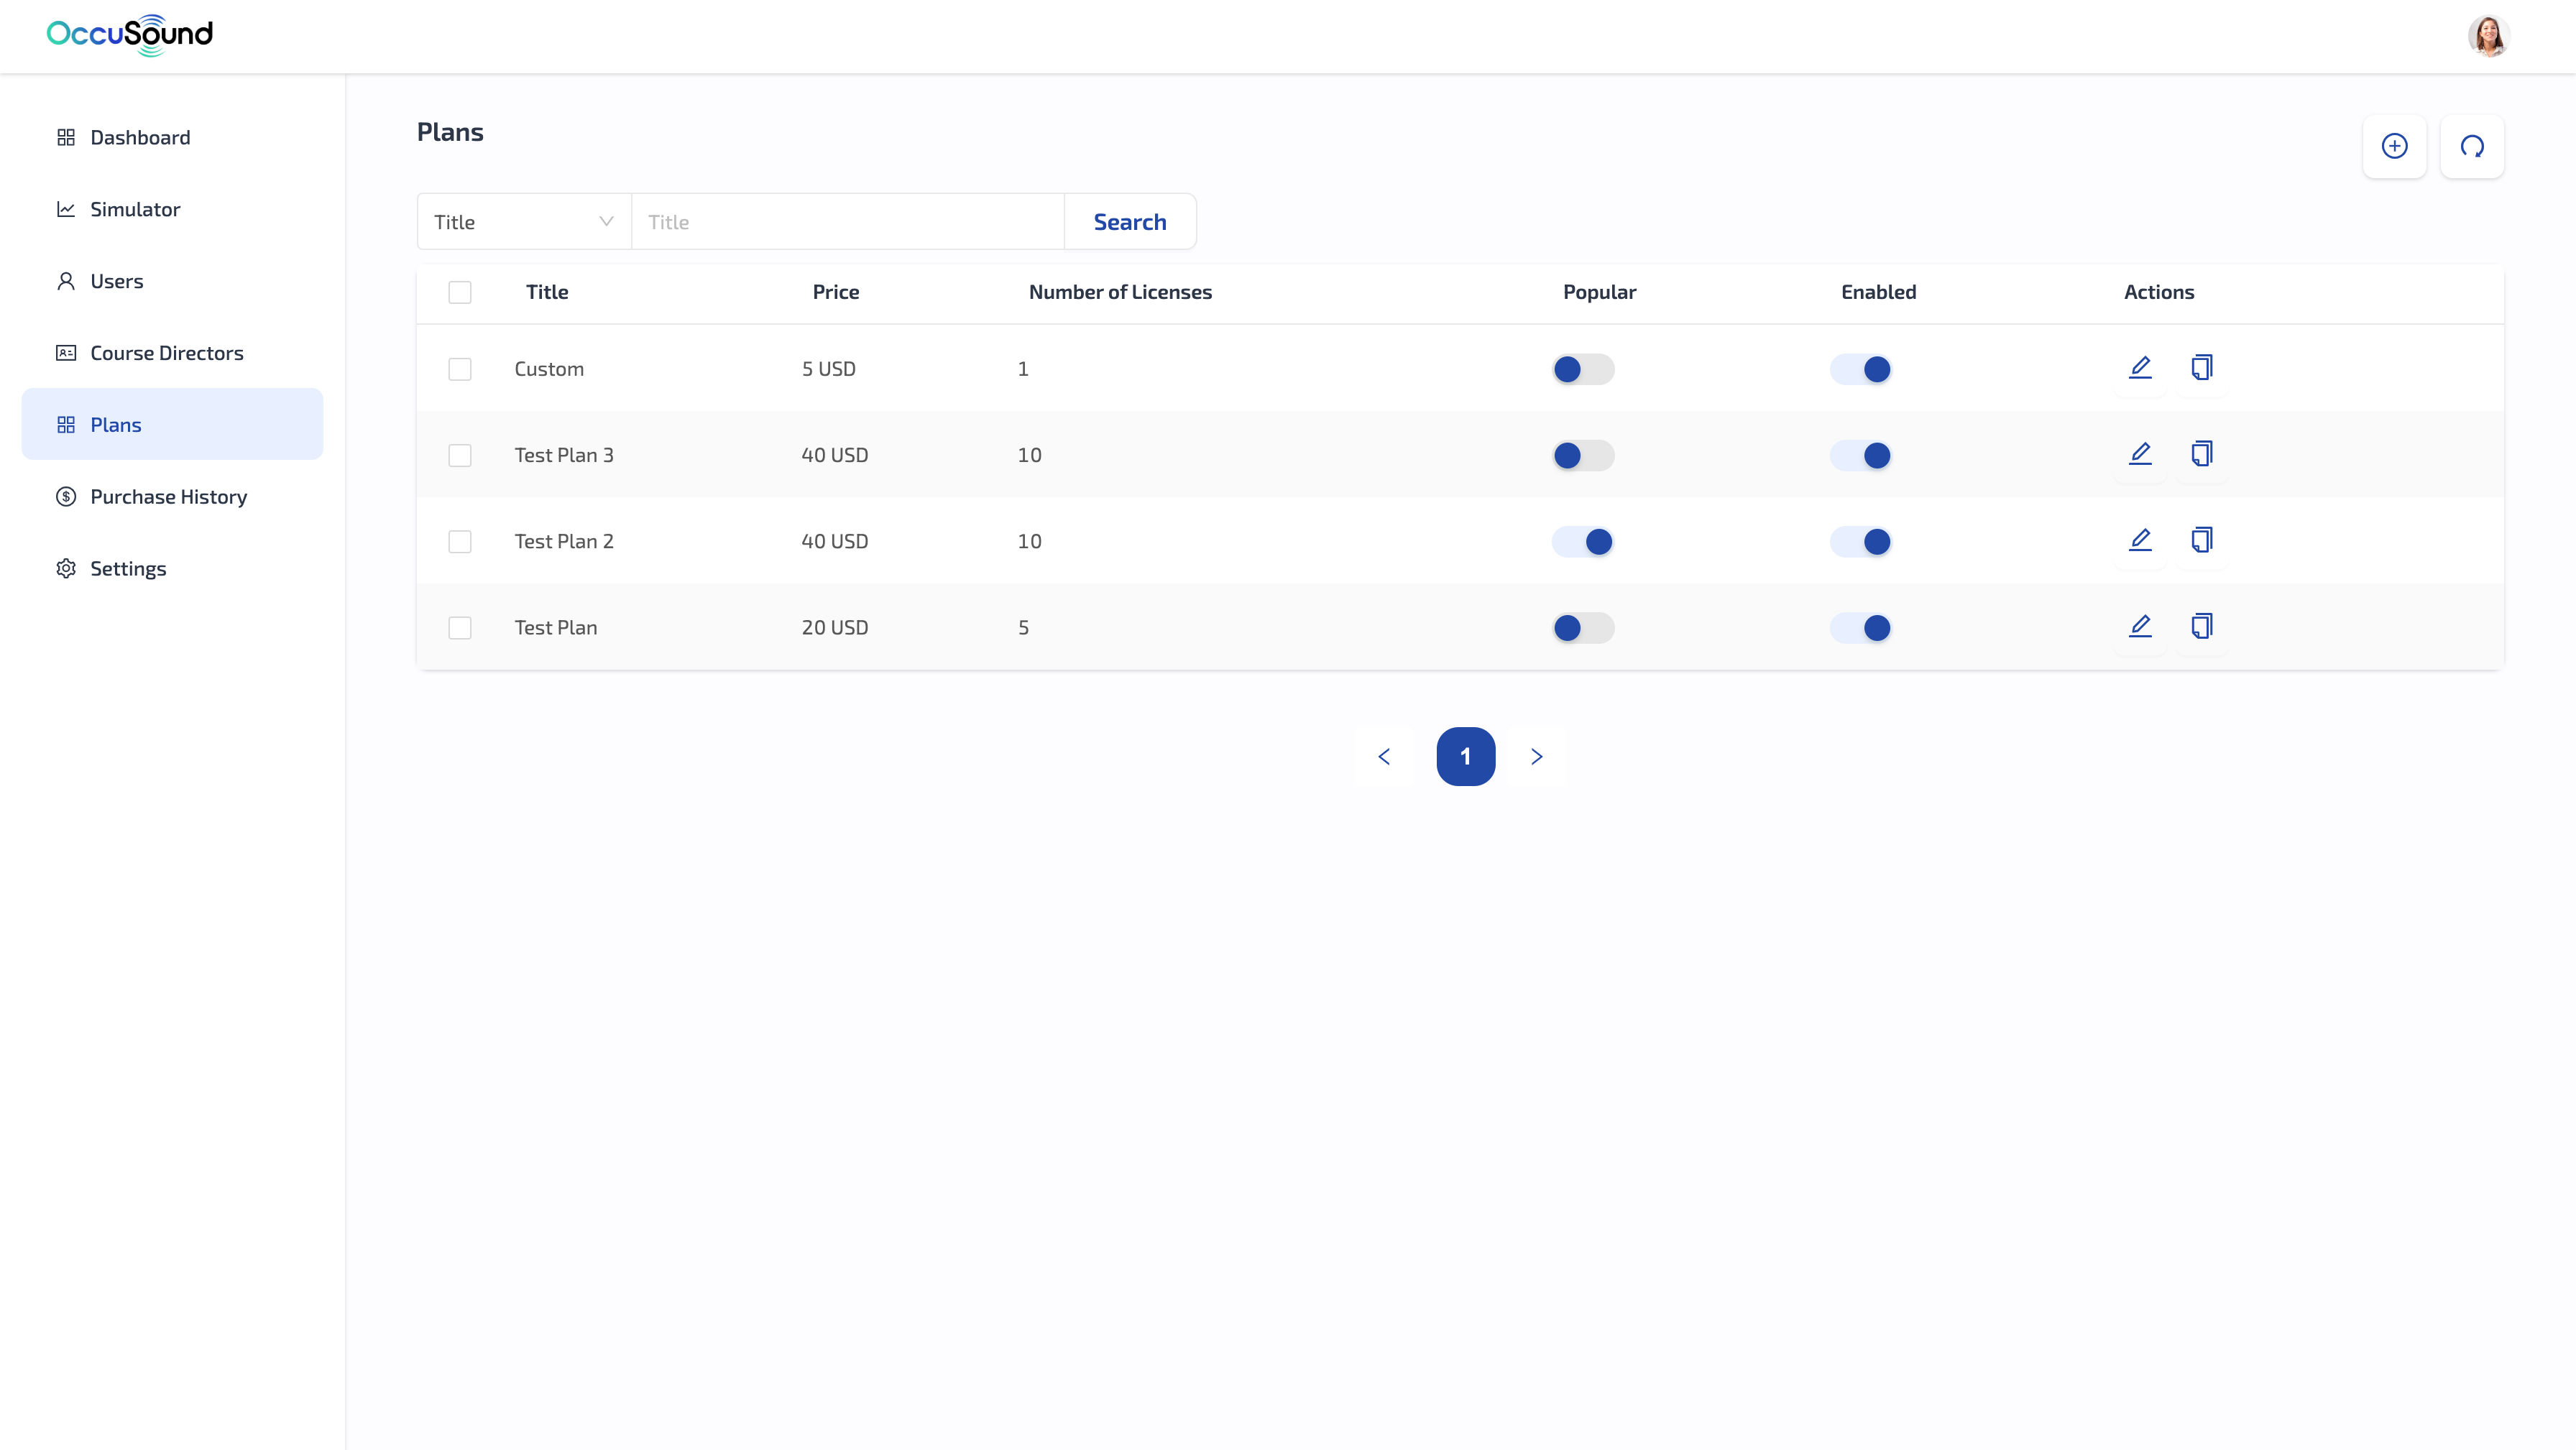Viewport: 2576px width, 1450px height.
Task: Click the Dashboard grid icon
Action: click(66, 137)
